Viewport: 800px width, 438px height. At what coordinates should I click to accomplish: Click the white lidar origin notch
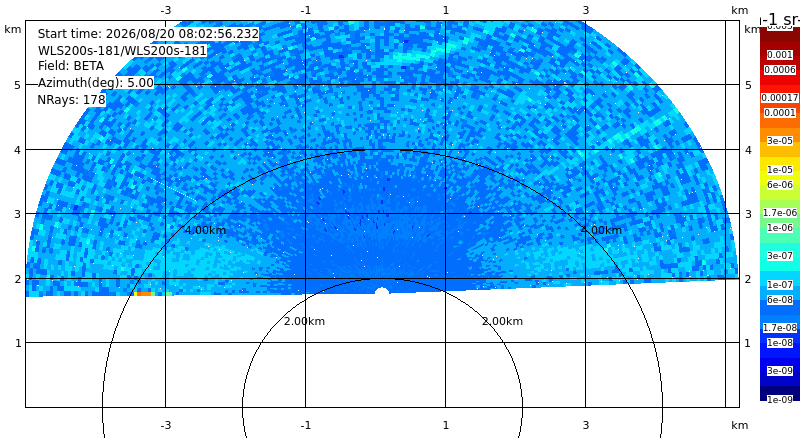coord(382,291)
